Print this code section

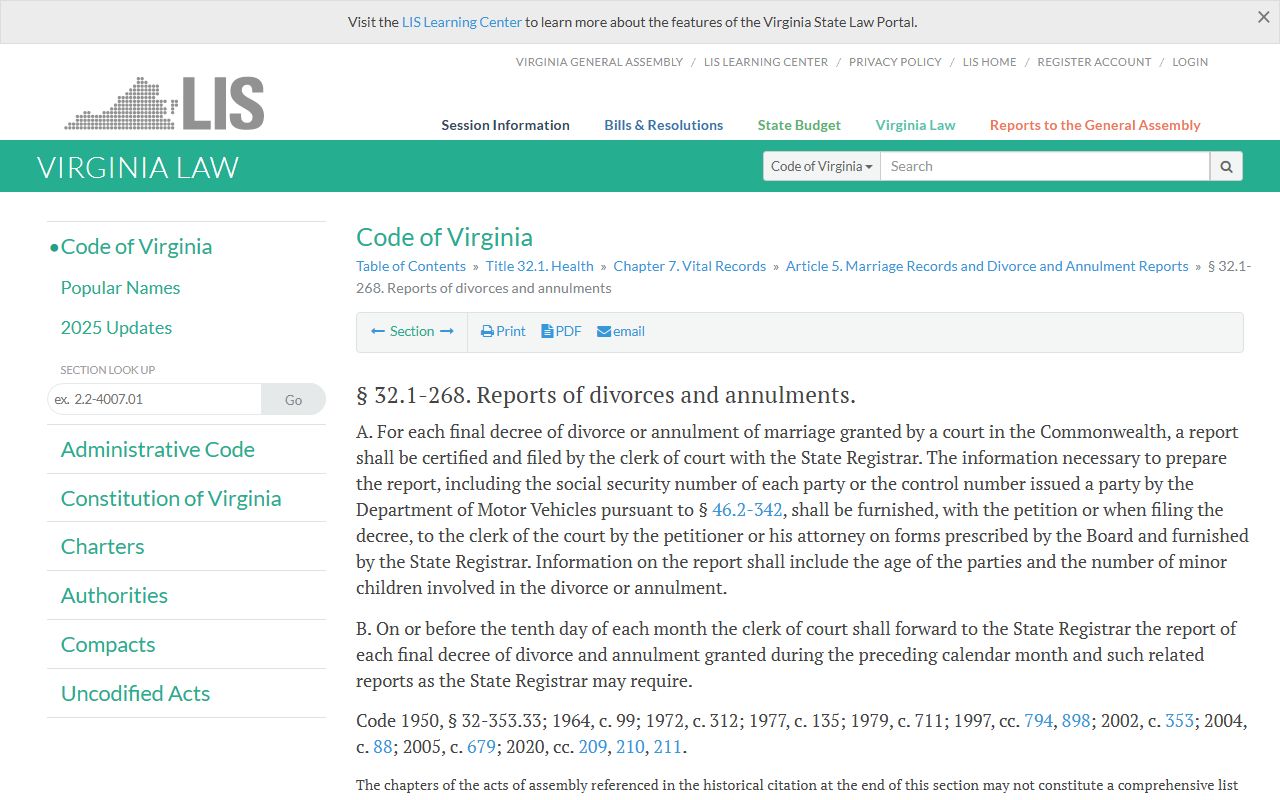point(503,331)
